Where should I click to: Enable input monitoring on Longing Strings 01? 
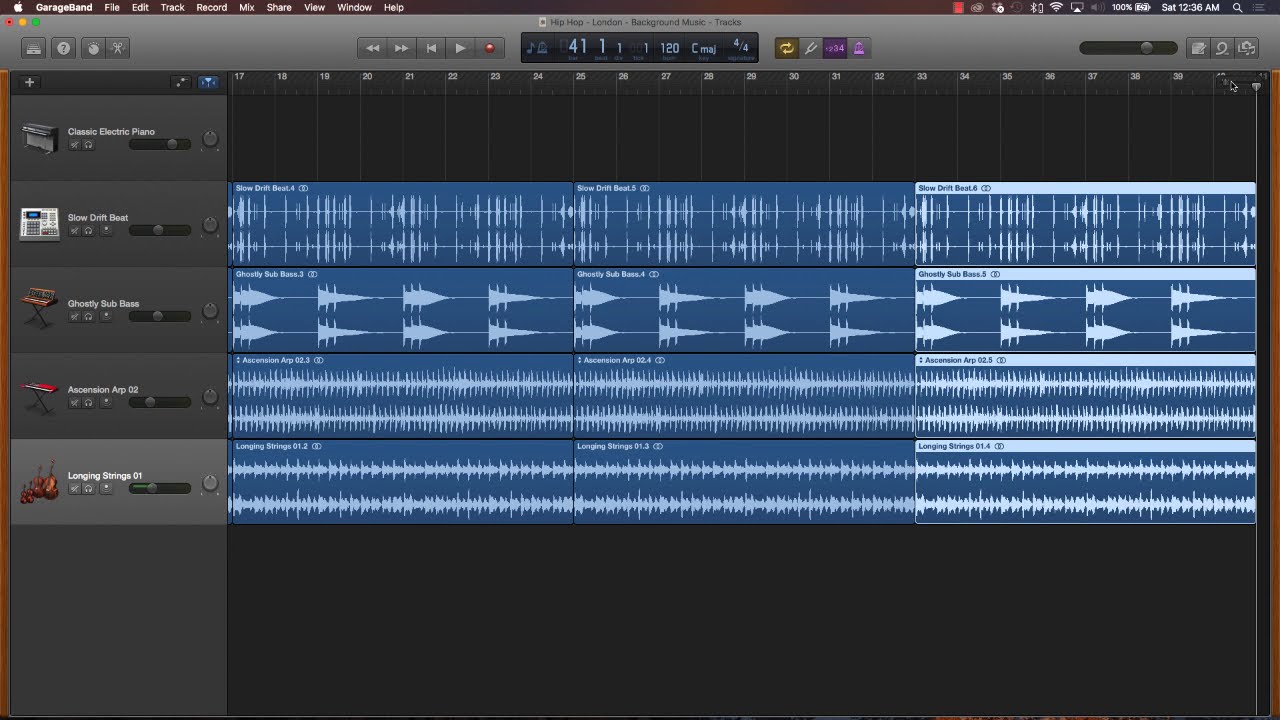(105, 489)
